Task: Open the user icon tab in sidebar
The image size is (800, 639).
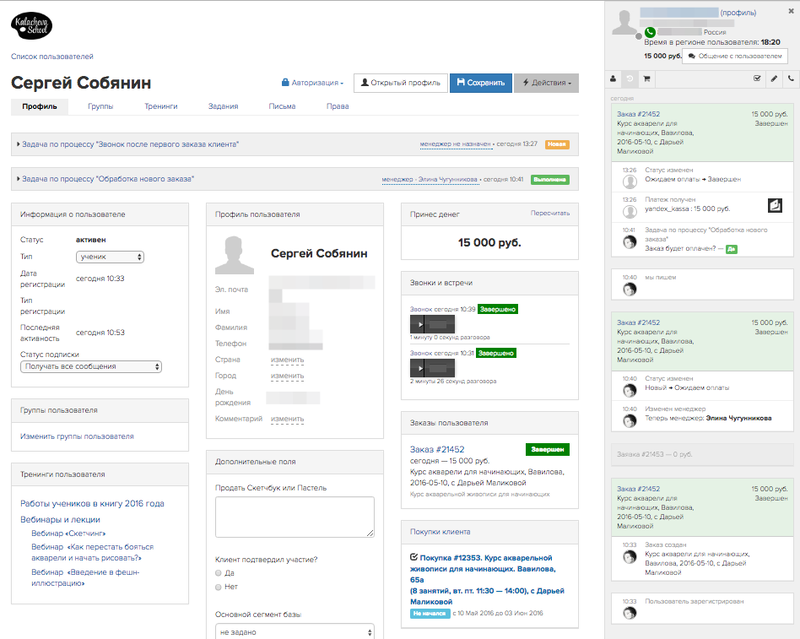Action: point(613,79)
